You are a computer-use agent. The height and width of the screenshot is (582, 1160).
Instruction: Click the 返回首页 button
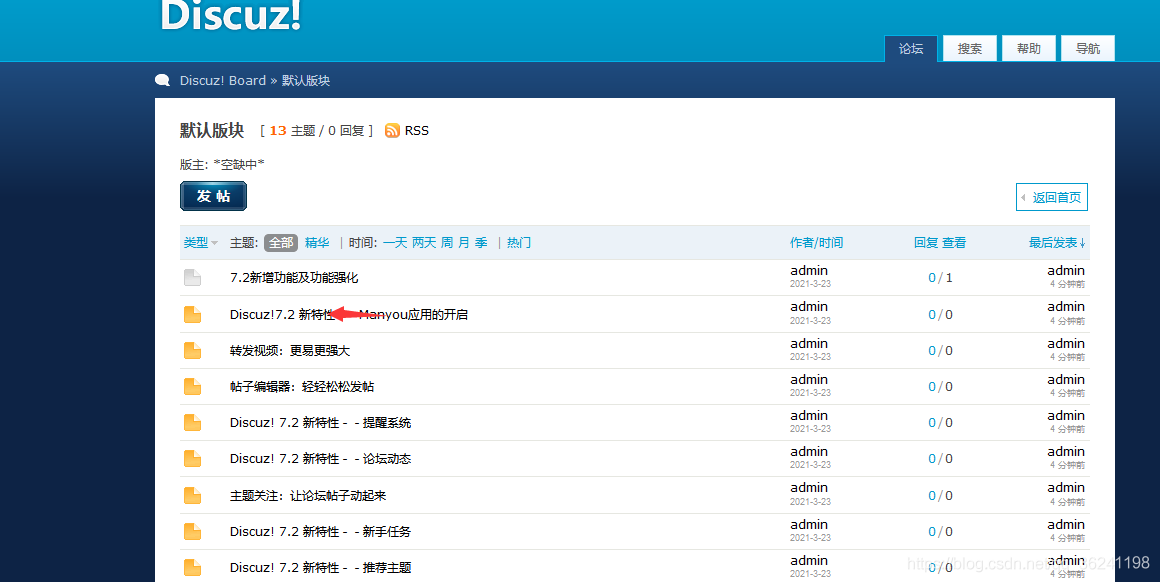(1051, 197)
